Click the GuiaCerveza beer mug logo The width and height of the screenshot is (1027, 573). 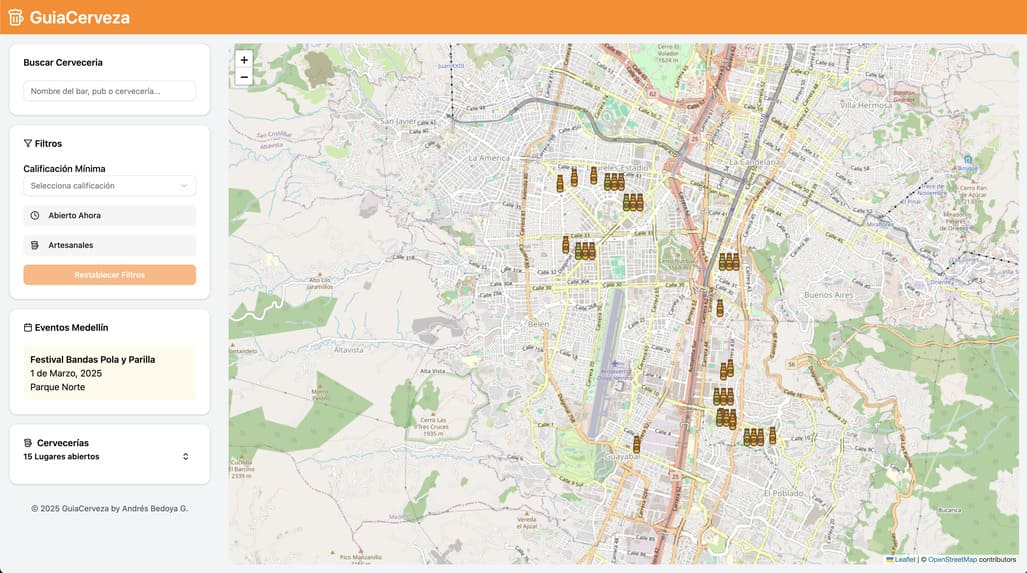15,17
